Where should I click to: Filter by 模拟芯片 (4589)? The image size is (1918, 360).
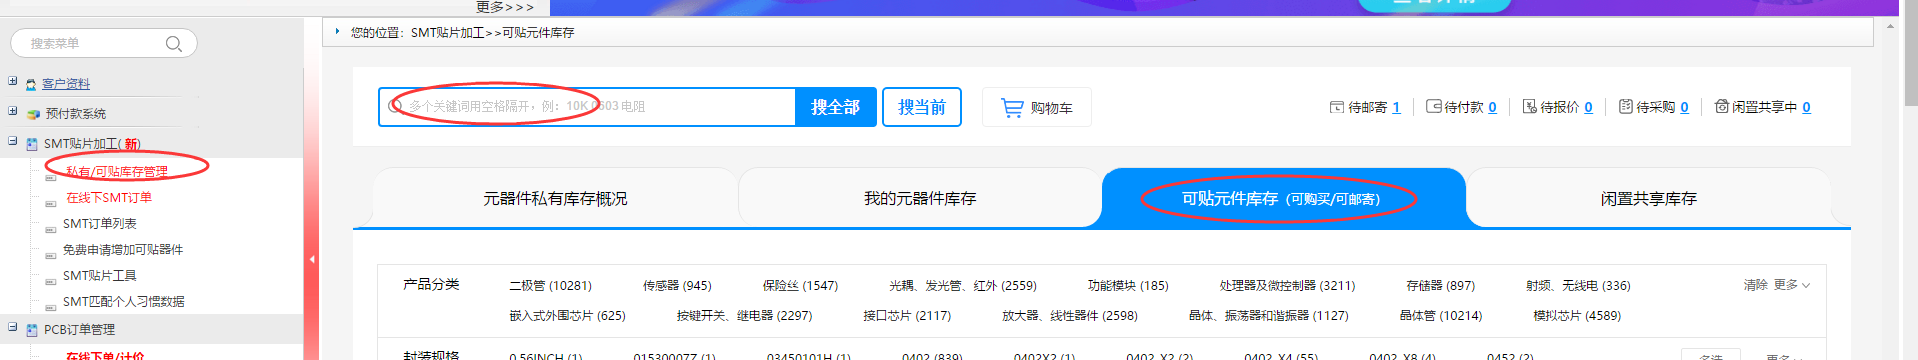1577,316
